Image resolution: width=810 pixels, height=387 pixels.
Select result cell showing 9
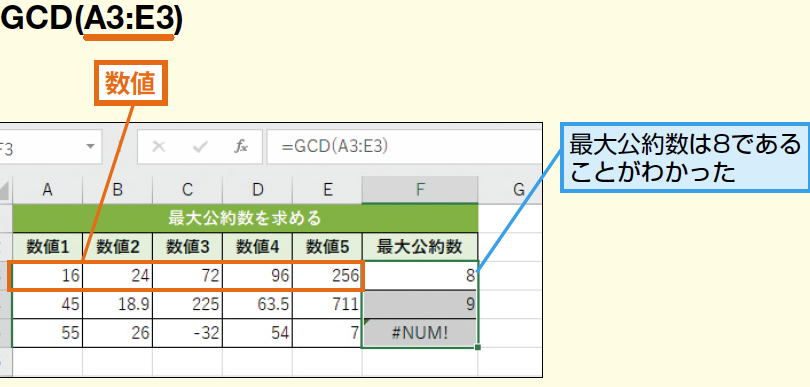[420, 304]
